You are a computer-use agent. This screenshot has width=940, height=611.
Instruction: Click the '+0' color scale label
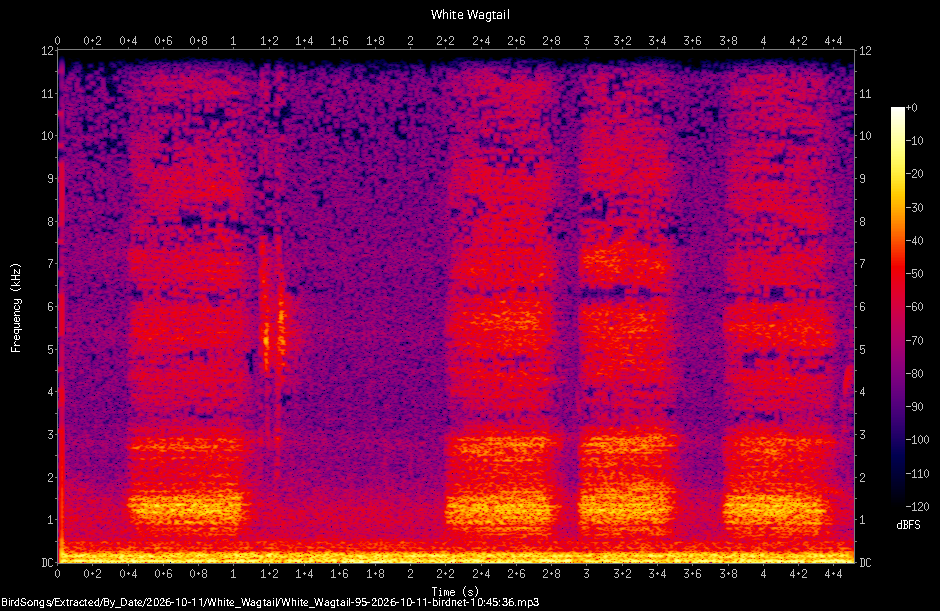point(912,108)
